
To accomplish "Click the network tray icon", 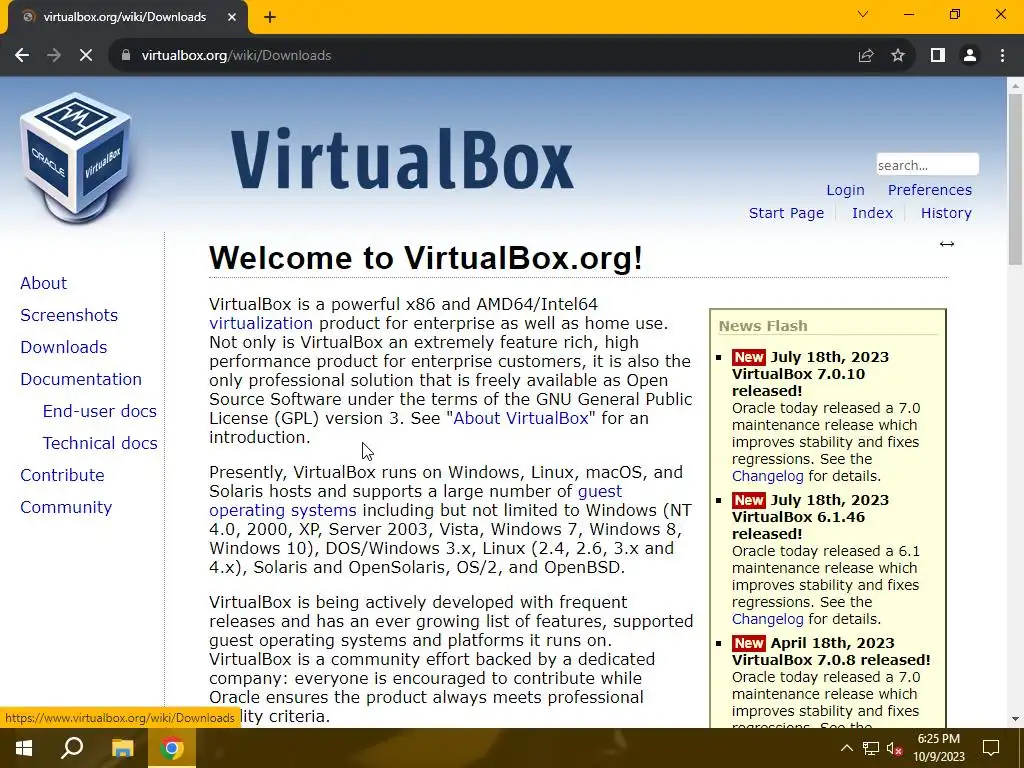I will 871,748.
